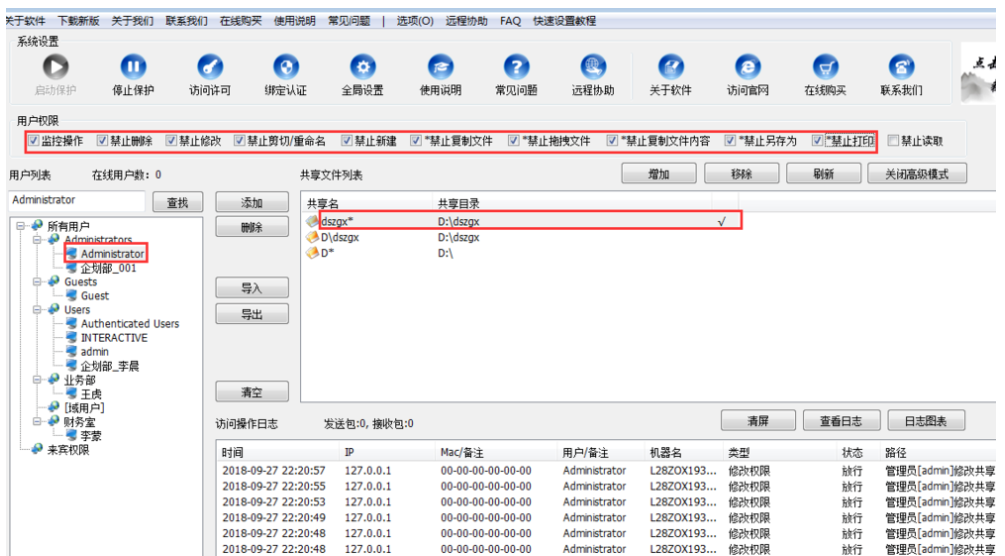Click the 企划部_李晨 user icon
Viewport: 1005px width, 556px height.
coord(72,366)
